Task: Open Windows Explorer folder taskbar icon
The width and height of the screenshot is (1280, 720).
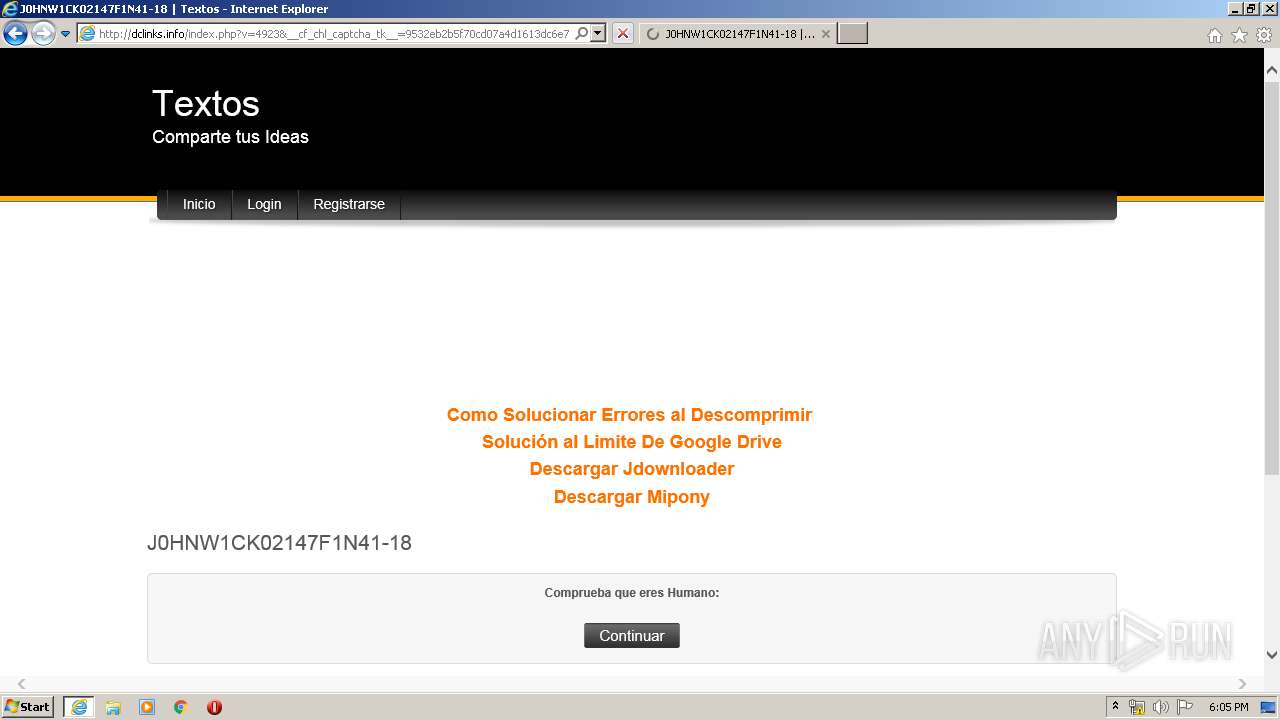Action: (x=113, y=707)
